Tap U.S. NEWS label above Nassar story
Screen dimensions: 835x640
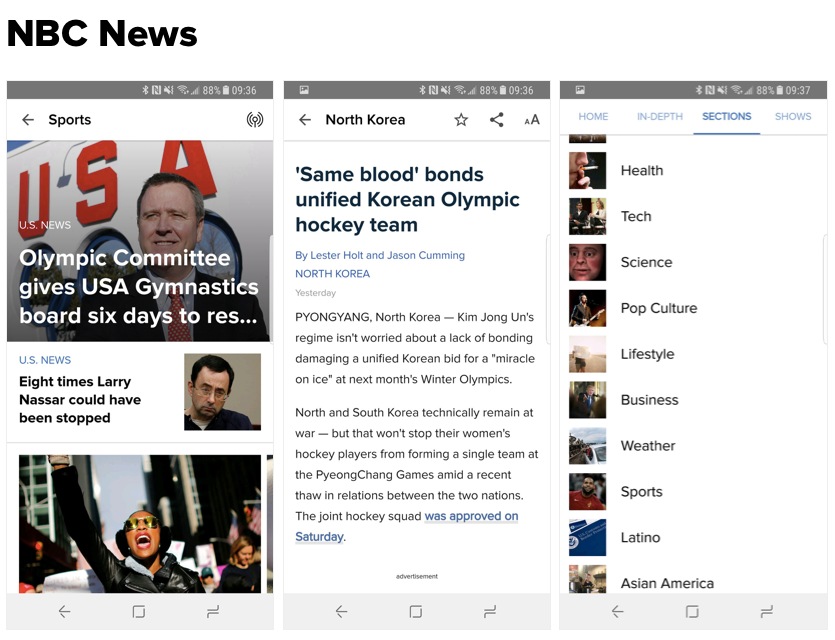45,360
